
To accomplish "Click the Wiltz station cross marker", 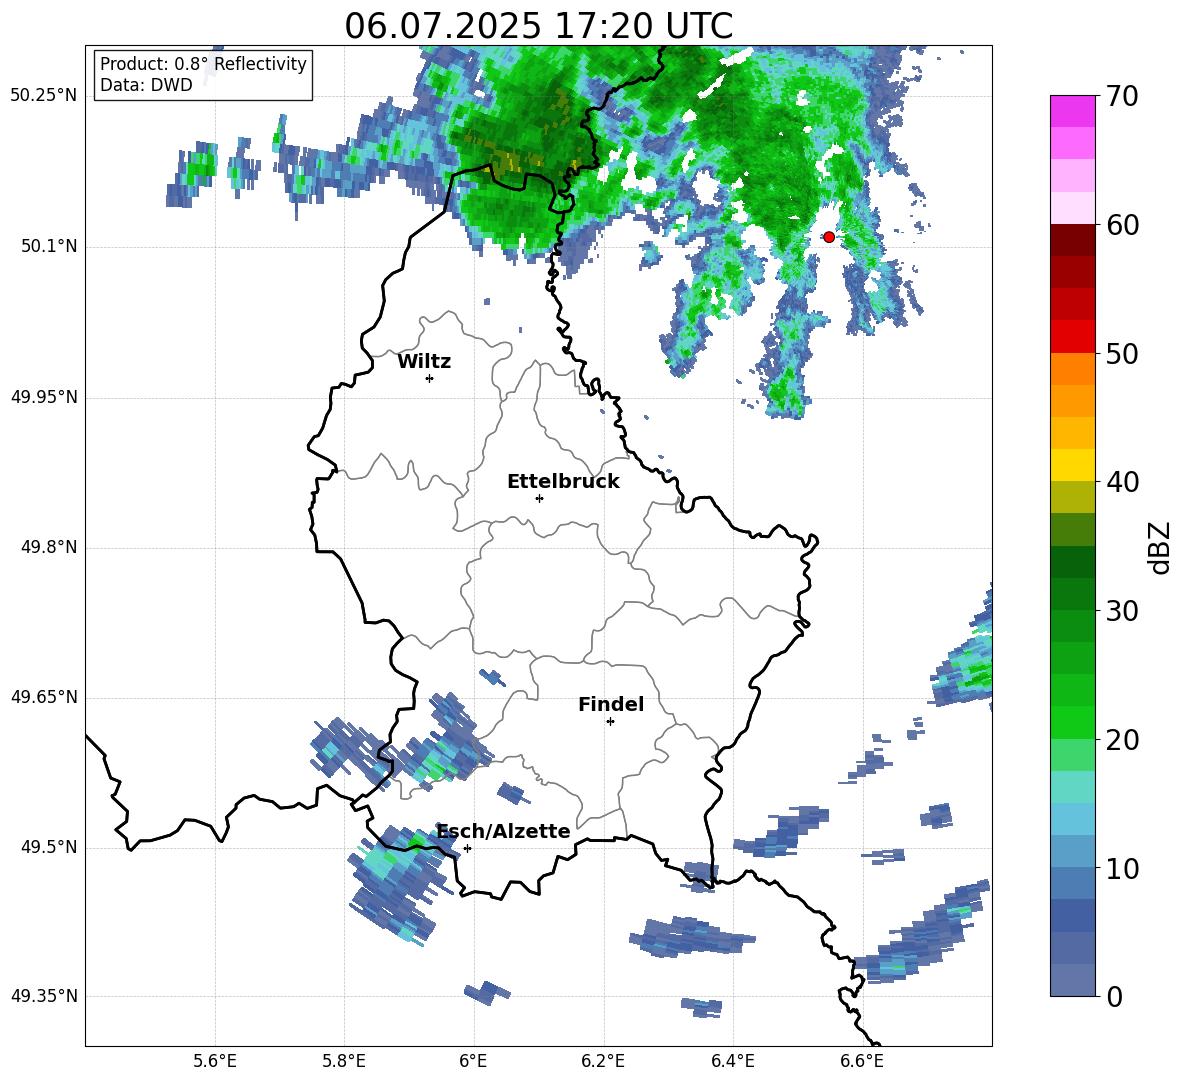I will tap(429, 378).
